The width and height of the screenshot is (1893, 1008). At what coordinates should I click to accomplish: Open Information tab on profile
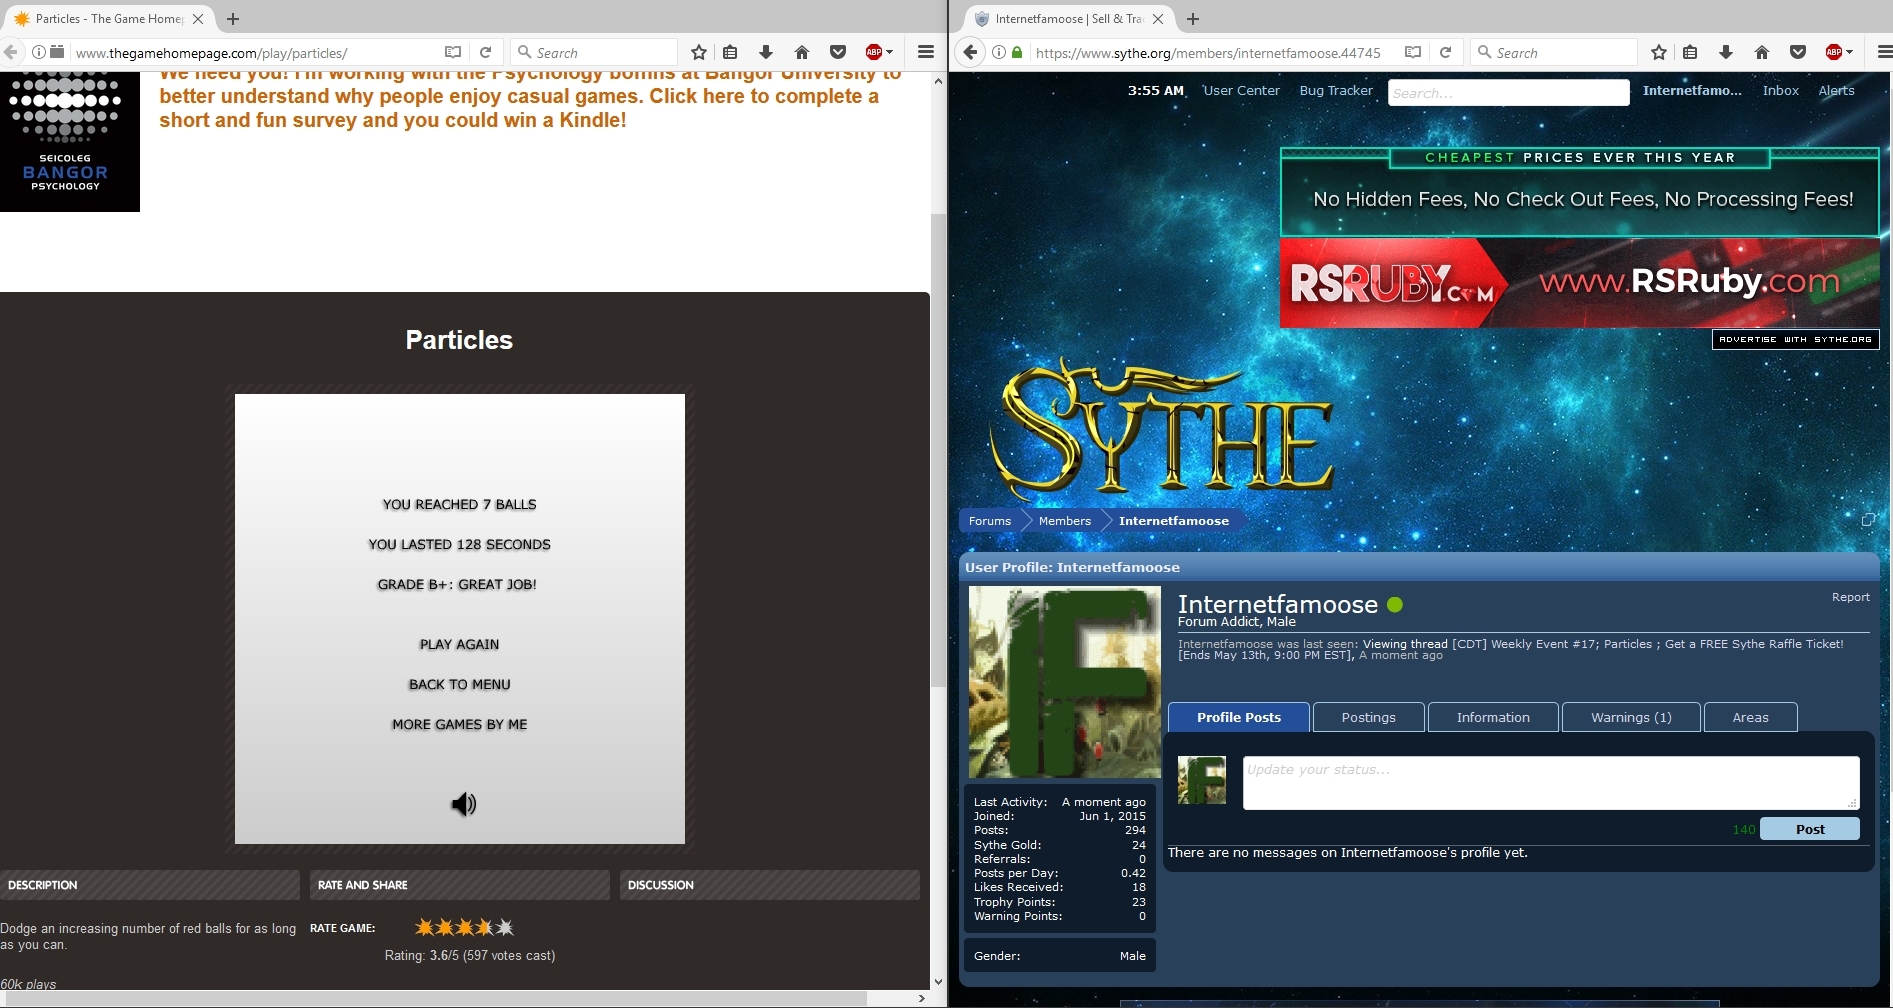click(1493, 717)
